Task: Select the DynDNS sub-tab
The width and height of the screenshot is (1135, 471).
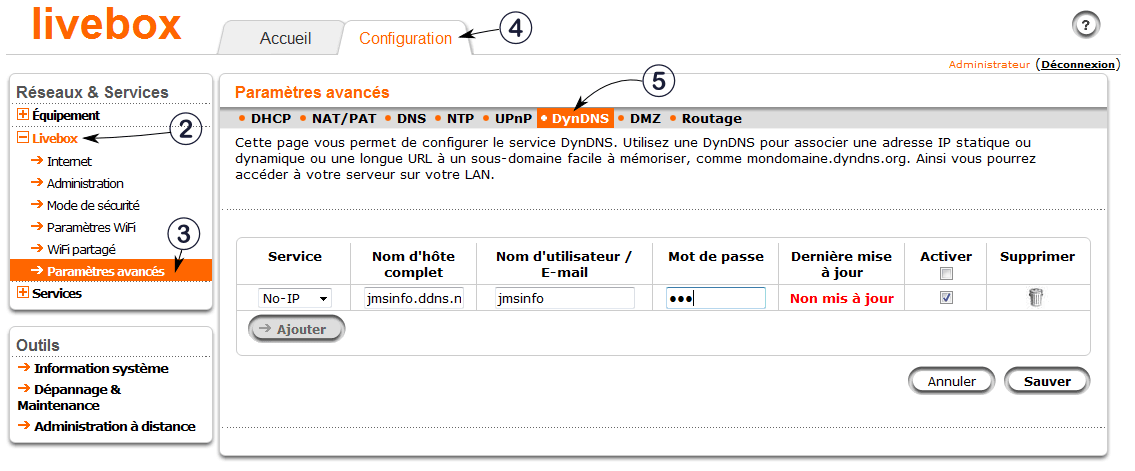Action: [x=575, y=119]
